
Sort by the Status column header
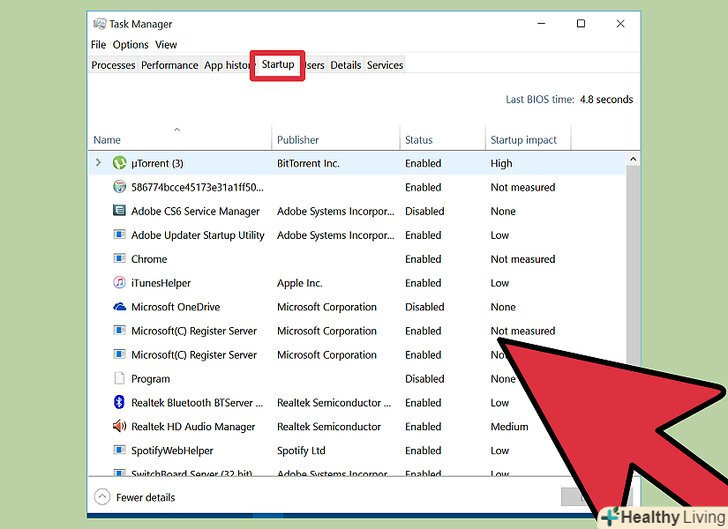point(419,140)
